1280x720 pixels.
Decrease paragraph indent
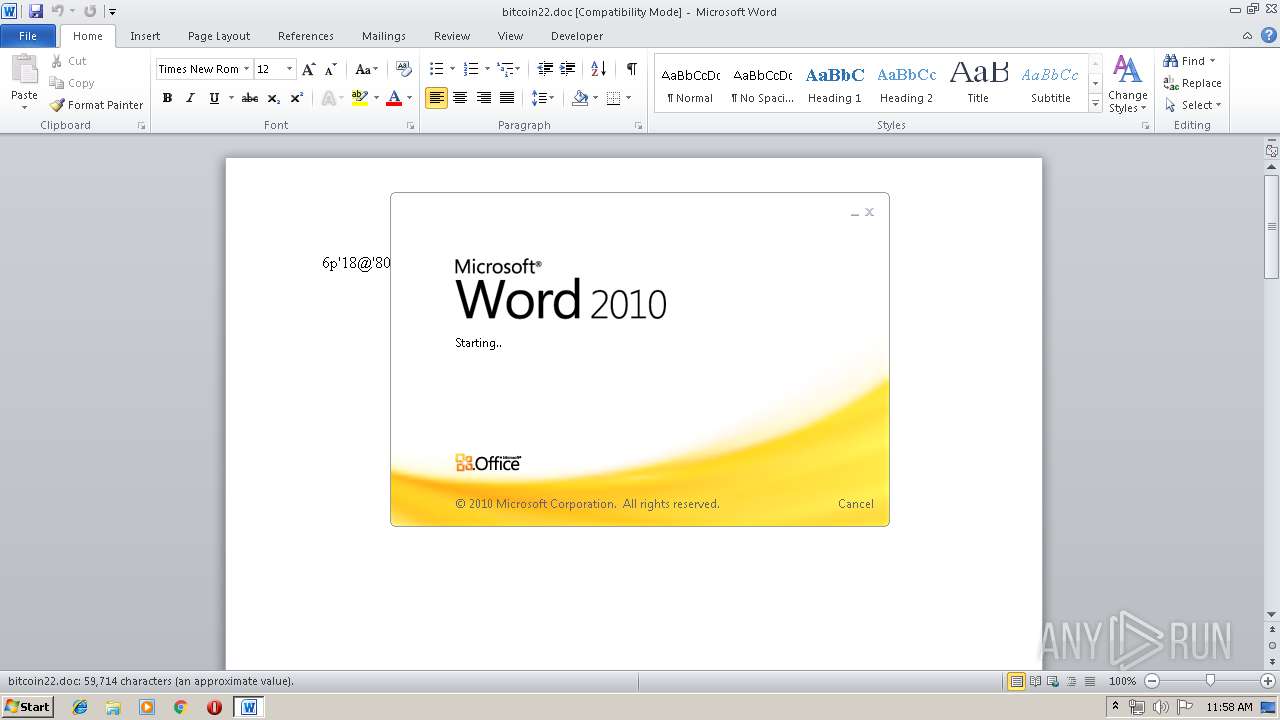click(545, 69)
